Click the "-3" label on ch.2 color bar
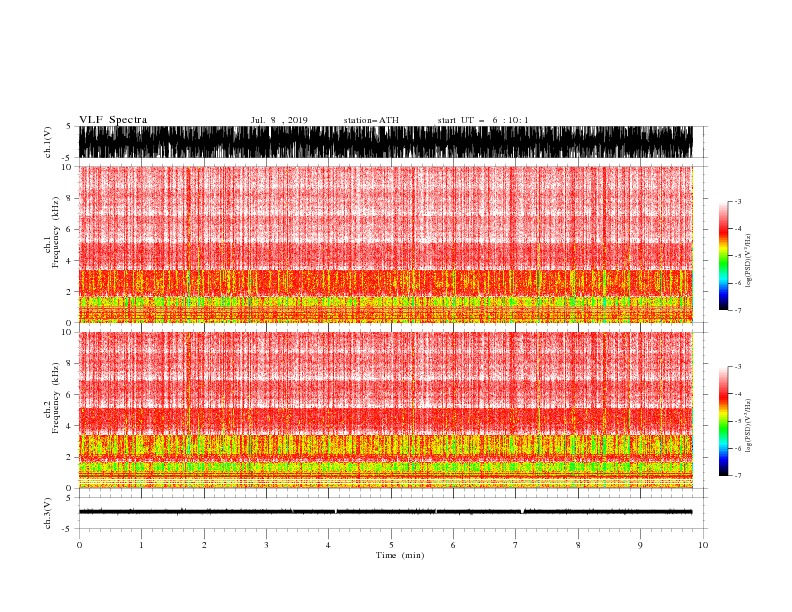This screenshot has width=792, height=612. coord(738,367)
